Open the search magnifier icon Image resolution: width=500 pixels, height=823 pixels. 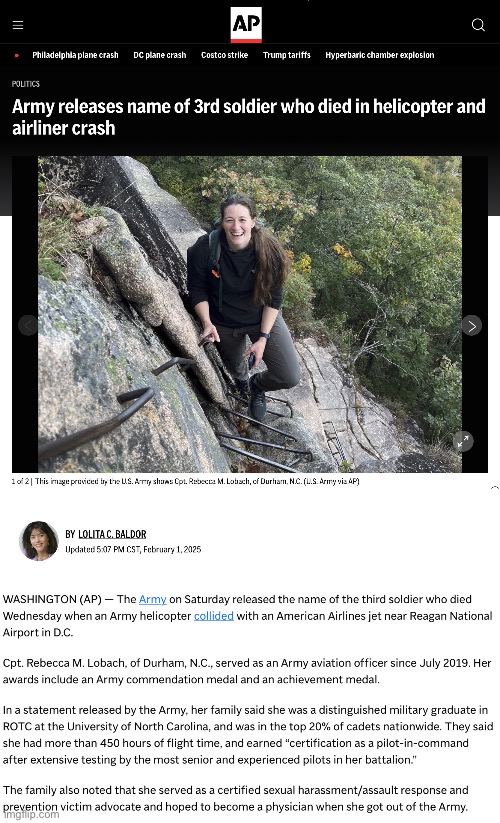click(x=478, y=25)
